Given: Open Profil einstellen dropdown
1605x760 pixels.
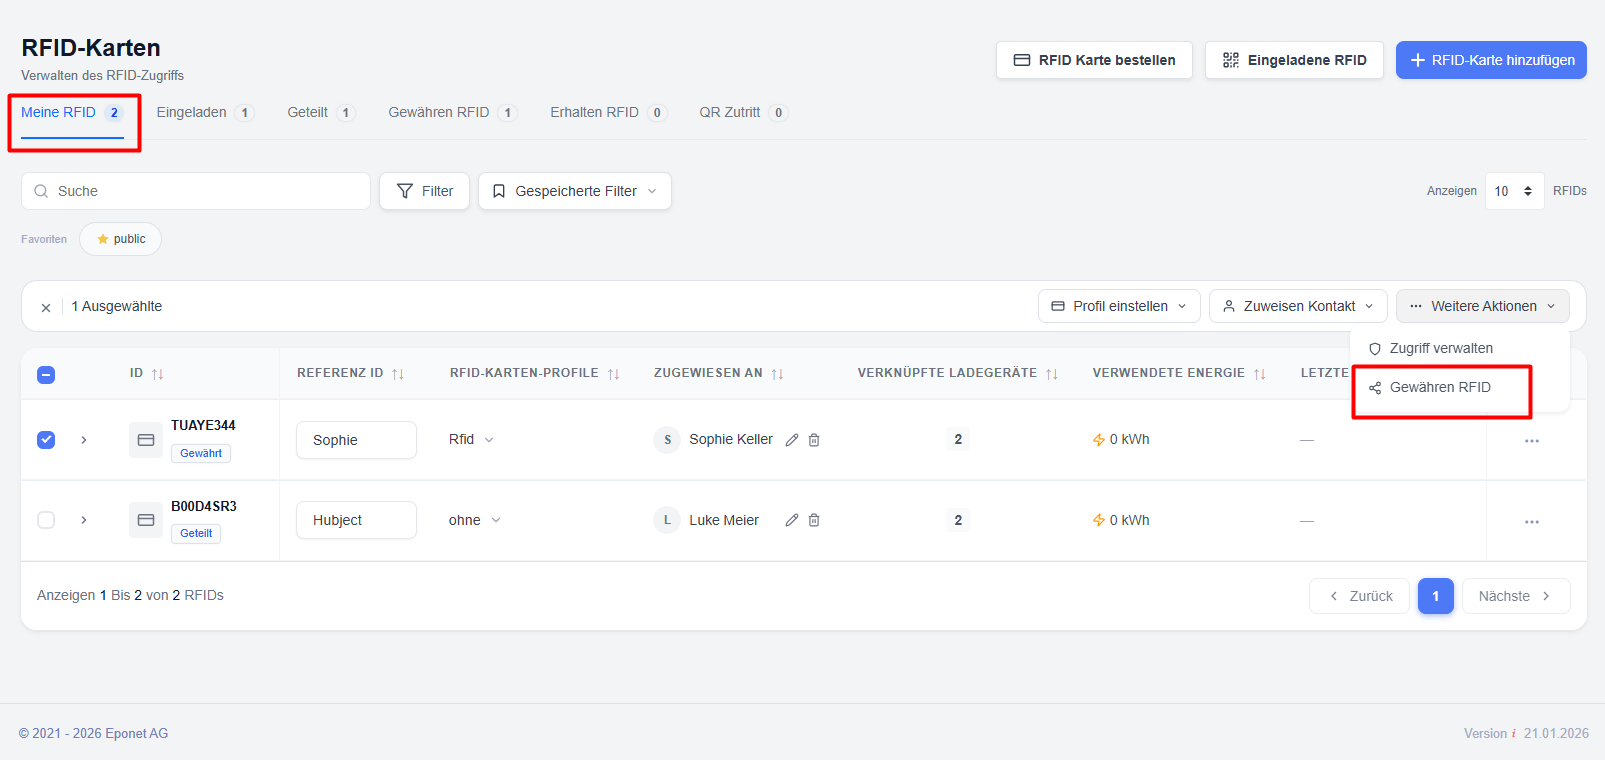Looking at the screenshot, I should tap(1119, 306).
